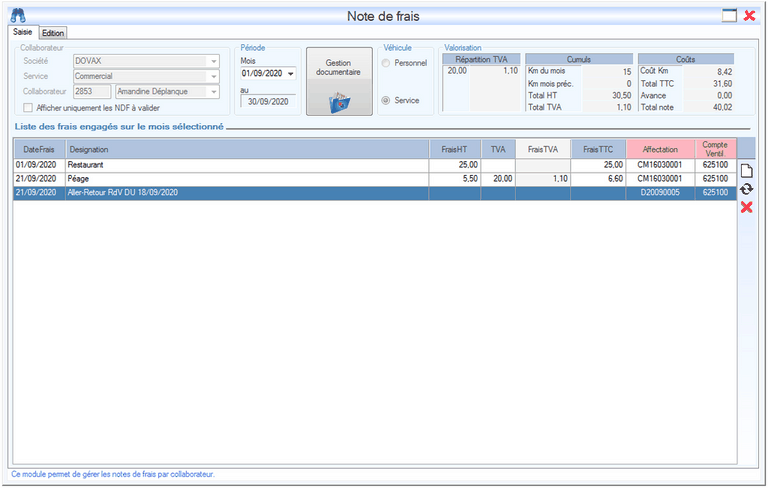The width and height of the screenshot is (768, 488).
Task: Select the Aller-Retour RdV DU 18/09/2020 row
Action: pos(375,193)
